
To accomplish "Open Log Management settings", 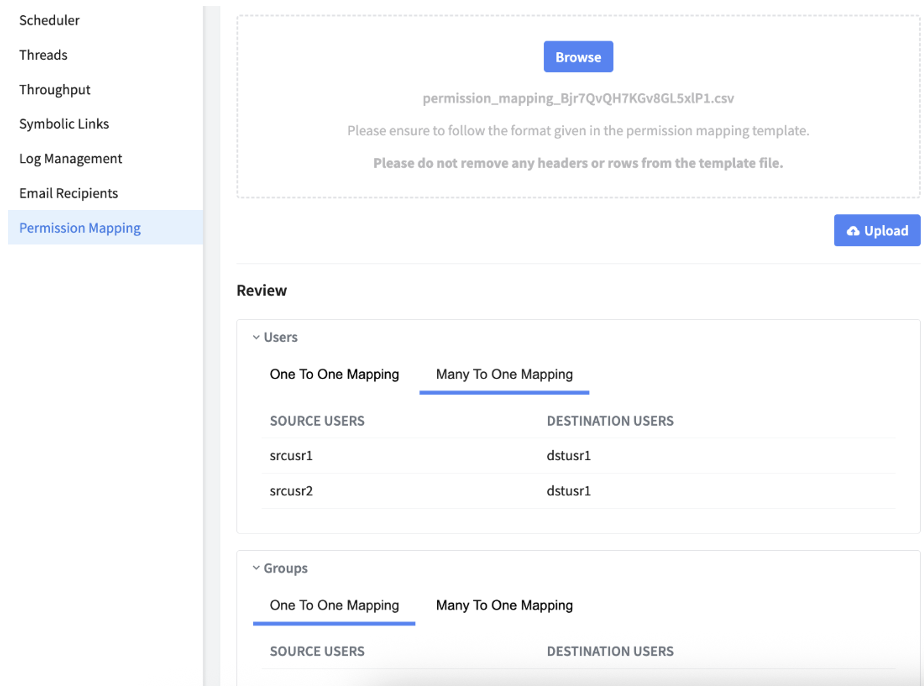I will coord(70,159).
